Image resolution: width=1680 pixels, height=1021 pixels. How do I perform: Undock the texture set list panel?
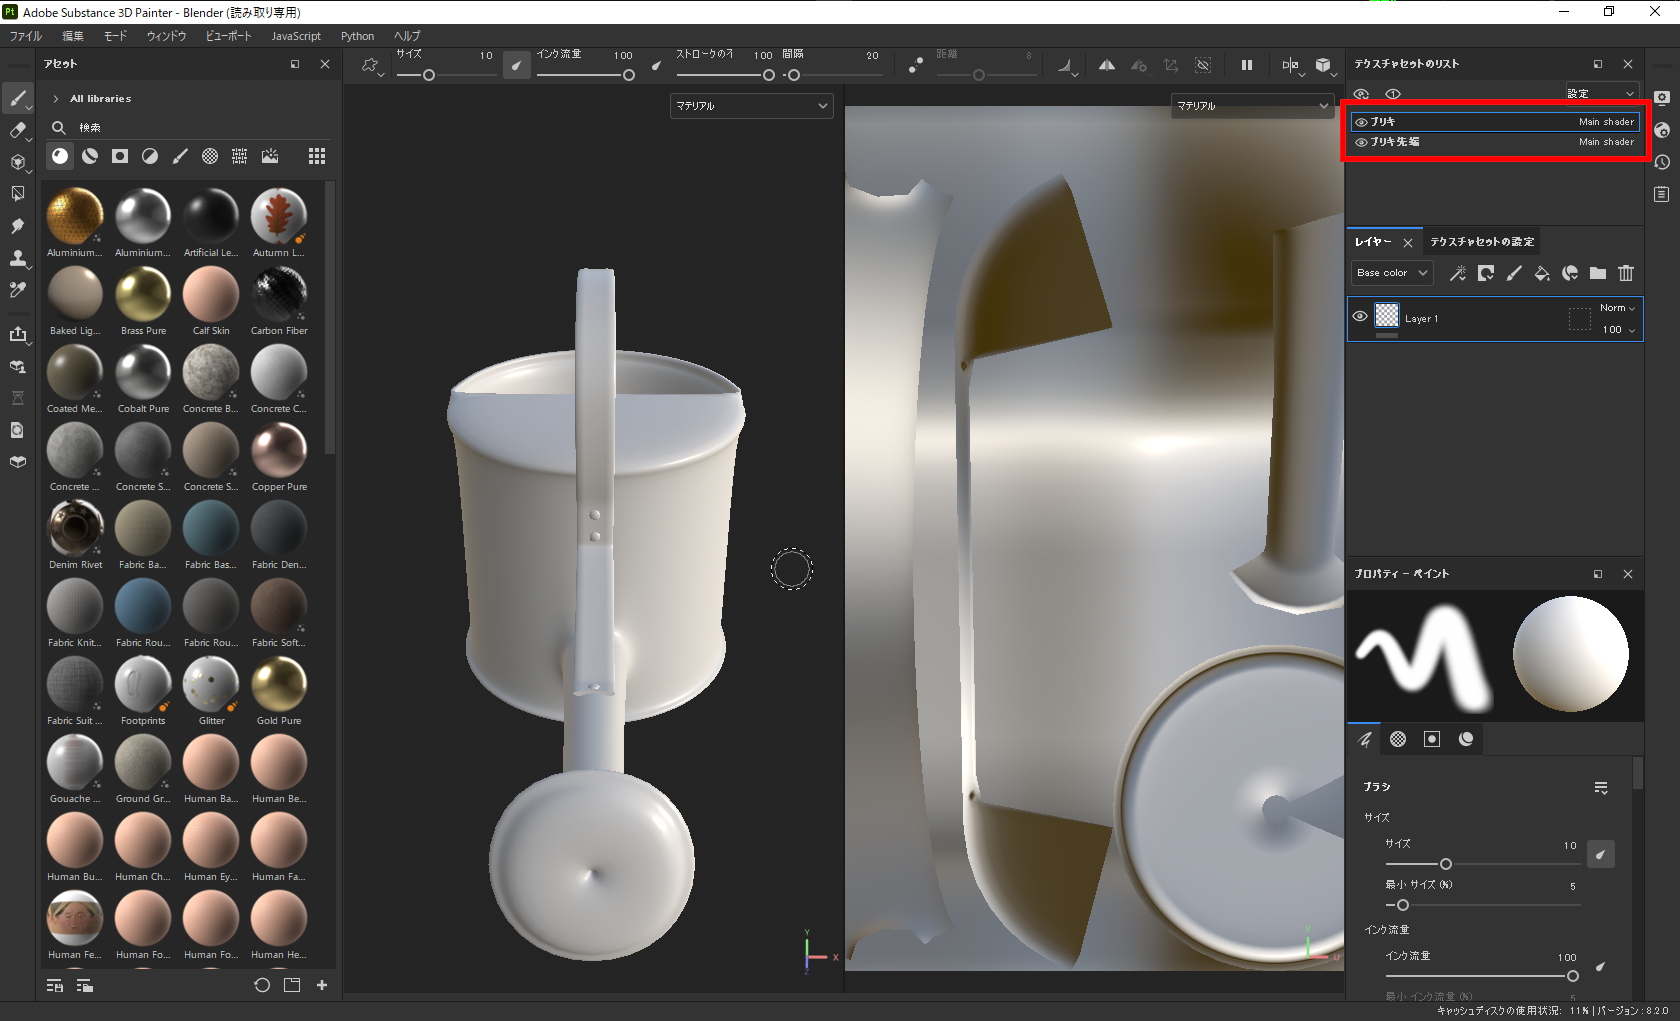click(x=1598, y=64)
